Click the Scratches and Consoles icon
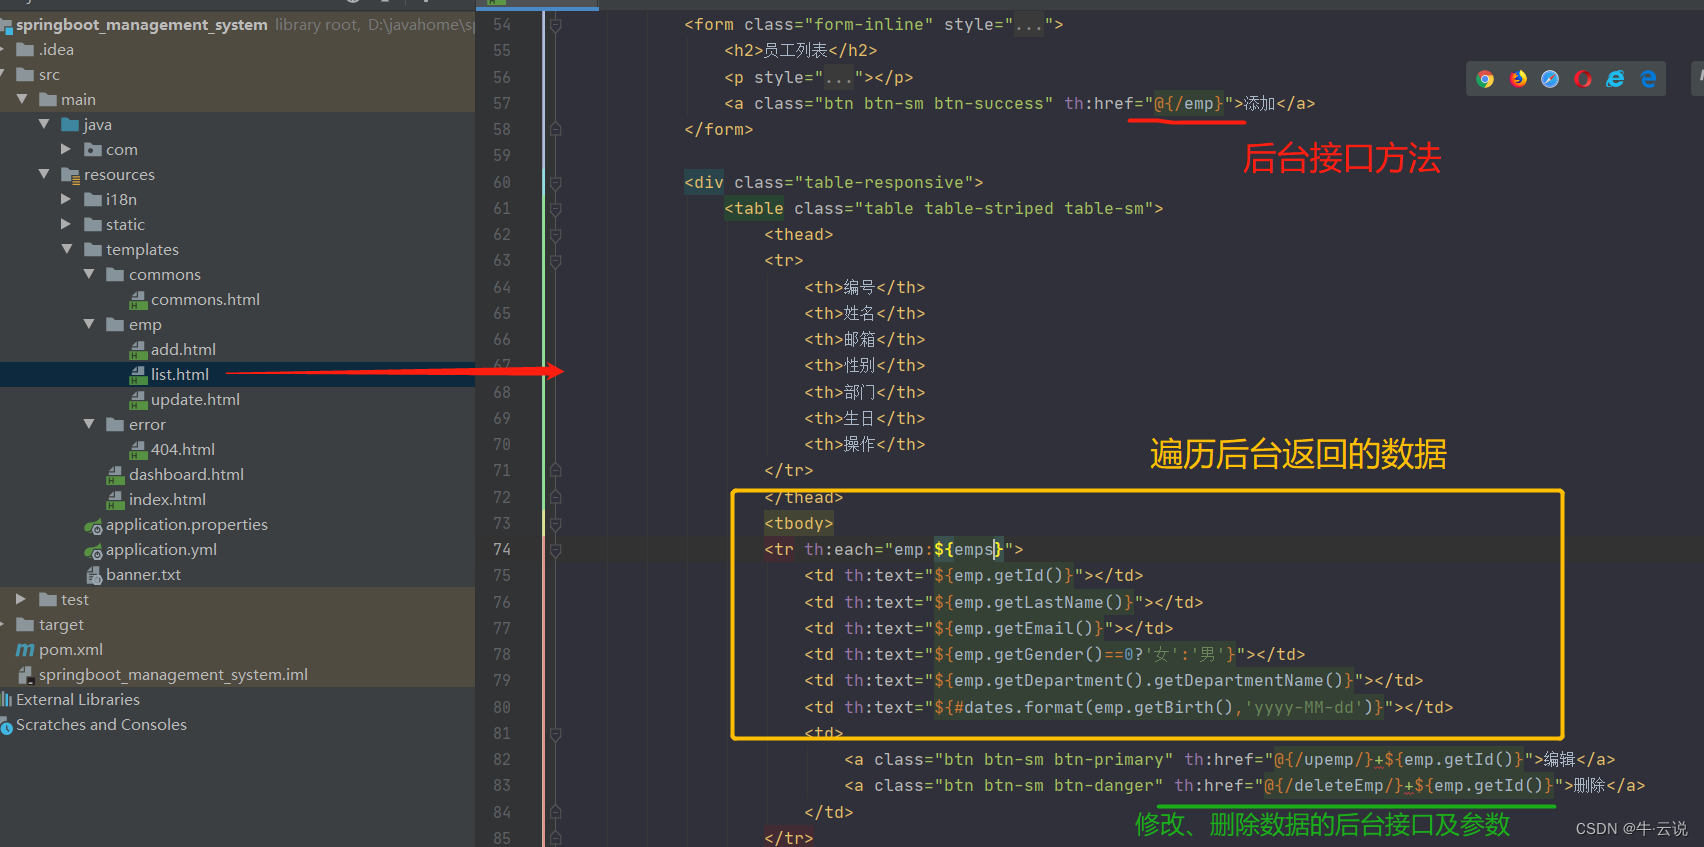Viewport: 1704px width, 847px height. 6,725
